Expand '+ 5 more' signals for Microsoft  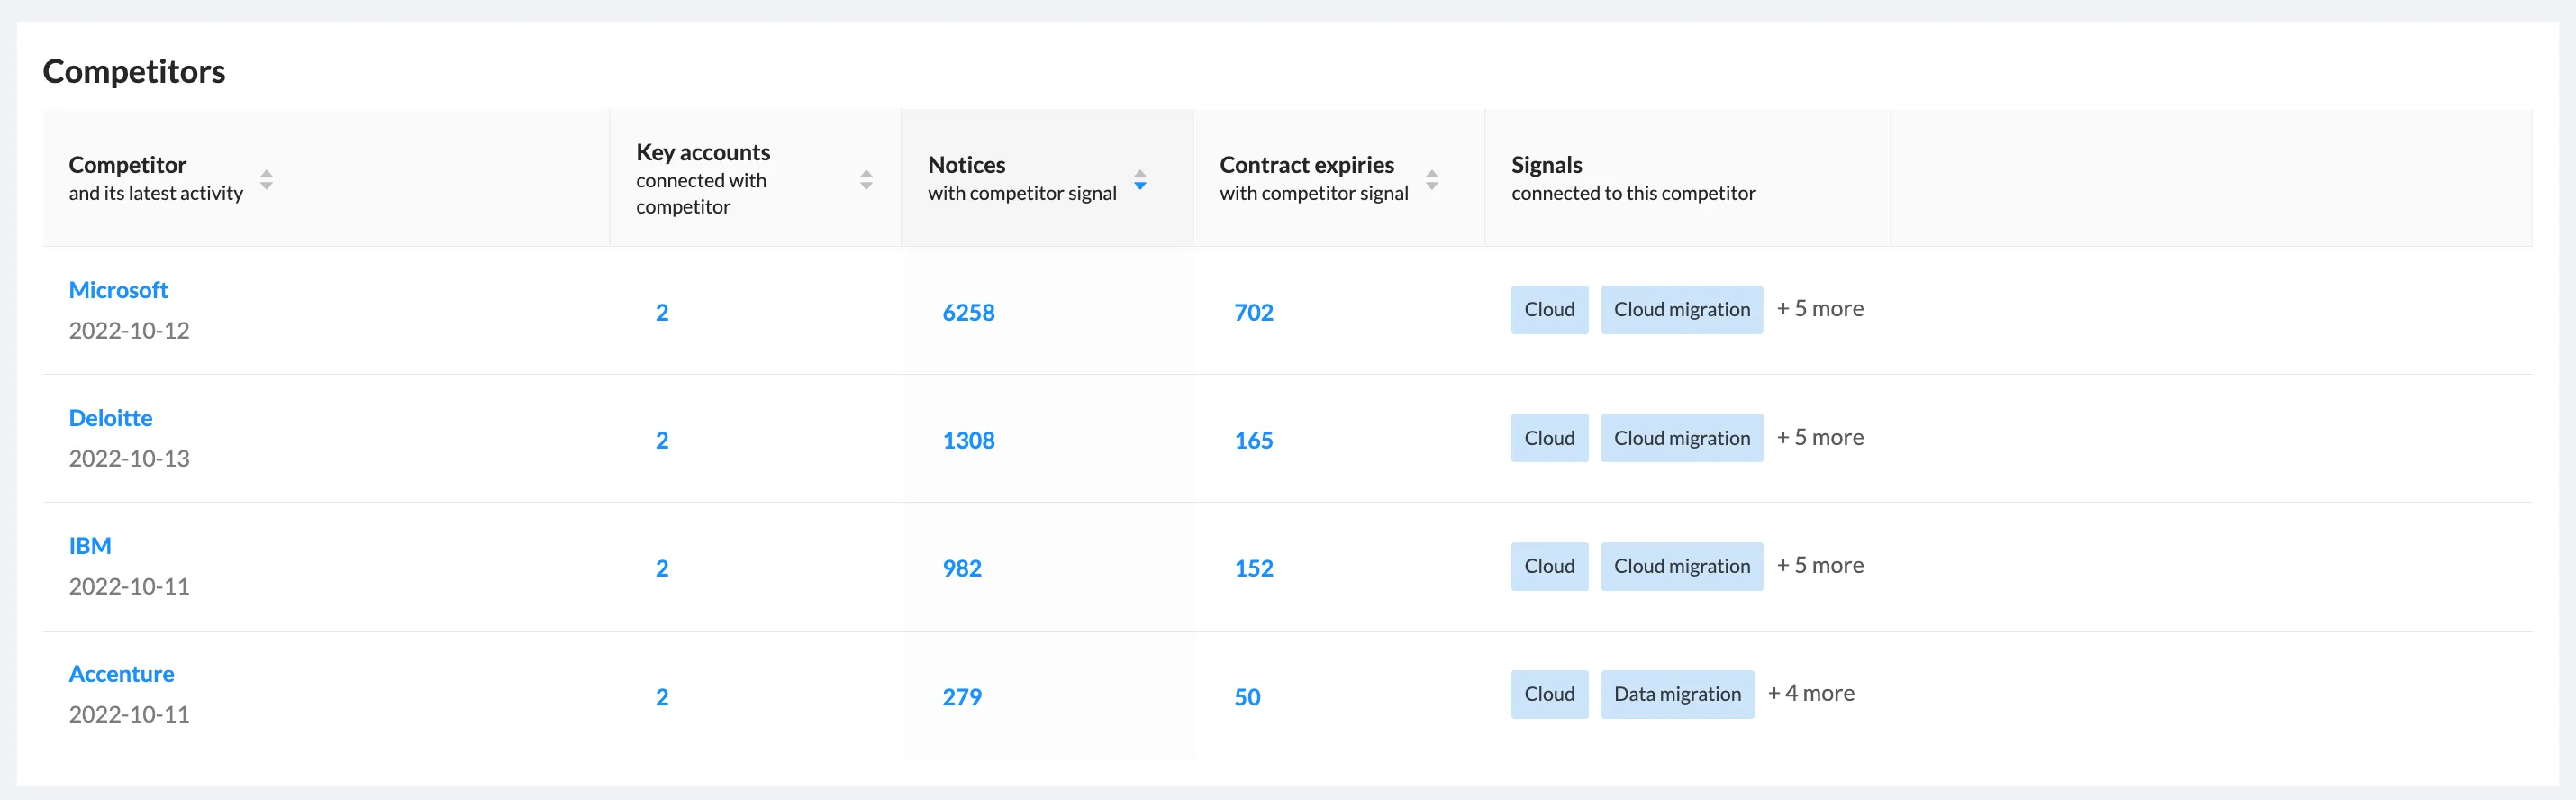tap(1820, 309)
